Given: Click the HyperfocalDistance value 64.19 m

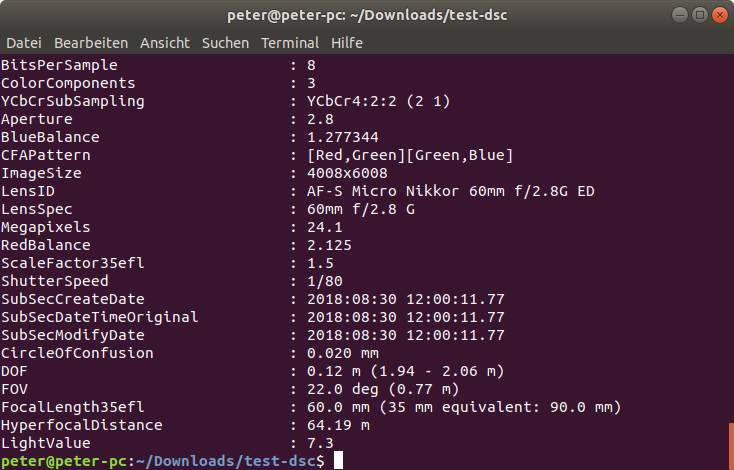Looking at the screenshot, I should (x=338, y=425).
